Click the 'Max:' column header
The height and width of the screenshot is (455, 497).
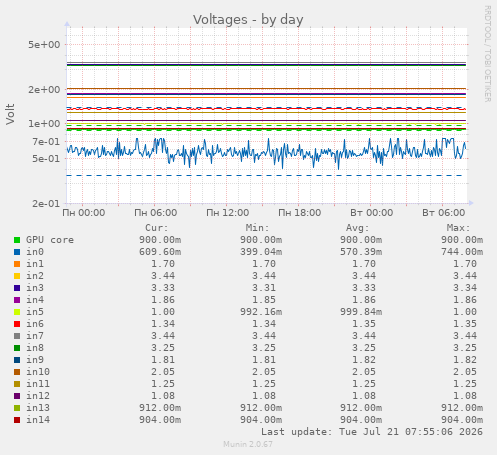point(458,228)
